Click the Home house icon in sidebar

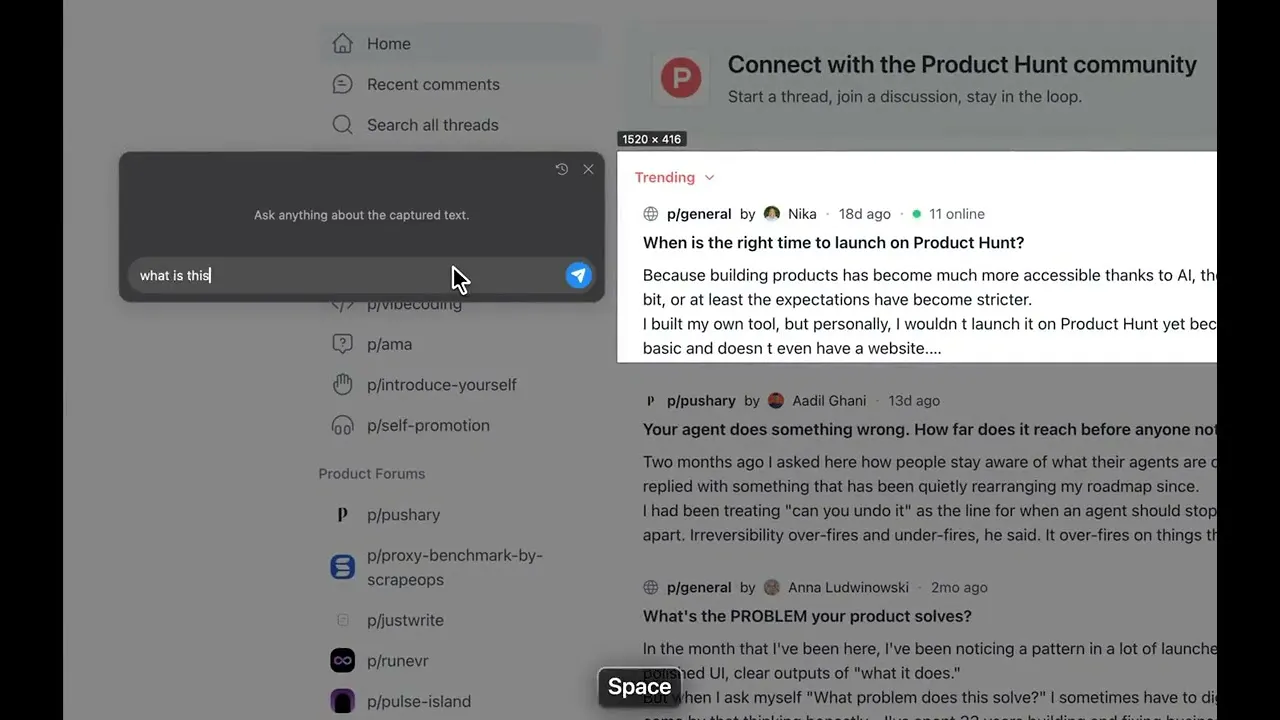point(342,44)
